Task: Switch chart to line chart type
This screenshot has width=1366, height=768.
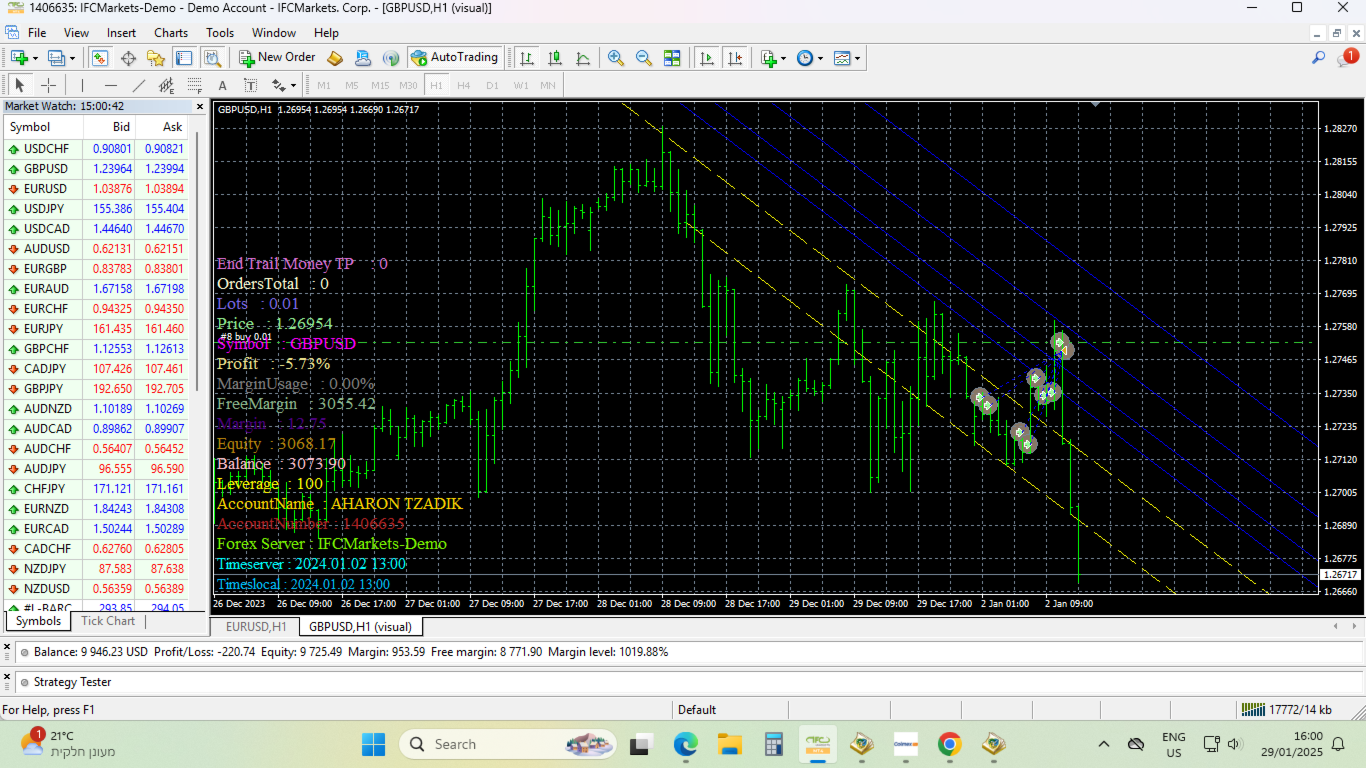Action: click(x=582, y=58)
